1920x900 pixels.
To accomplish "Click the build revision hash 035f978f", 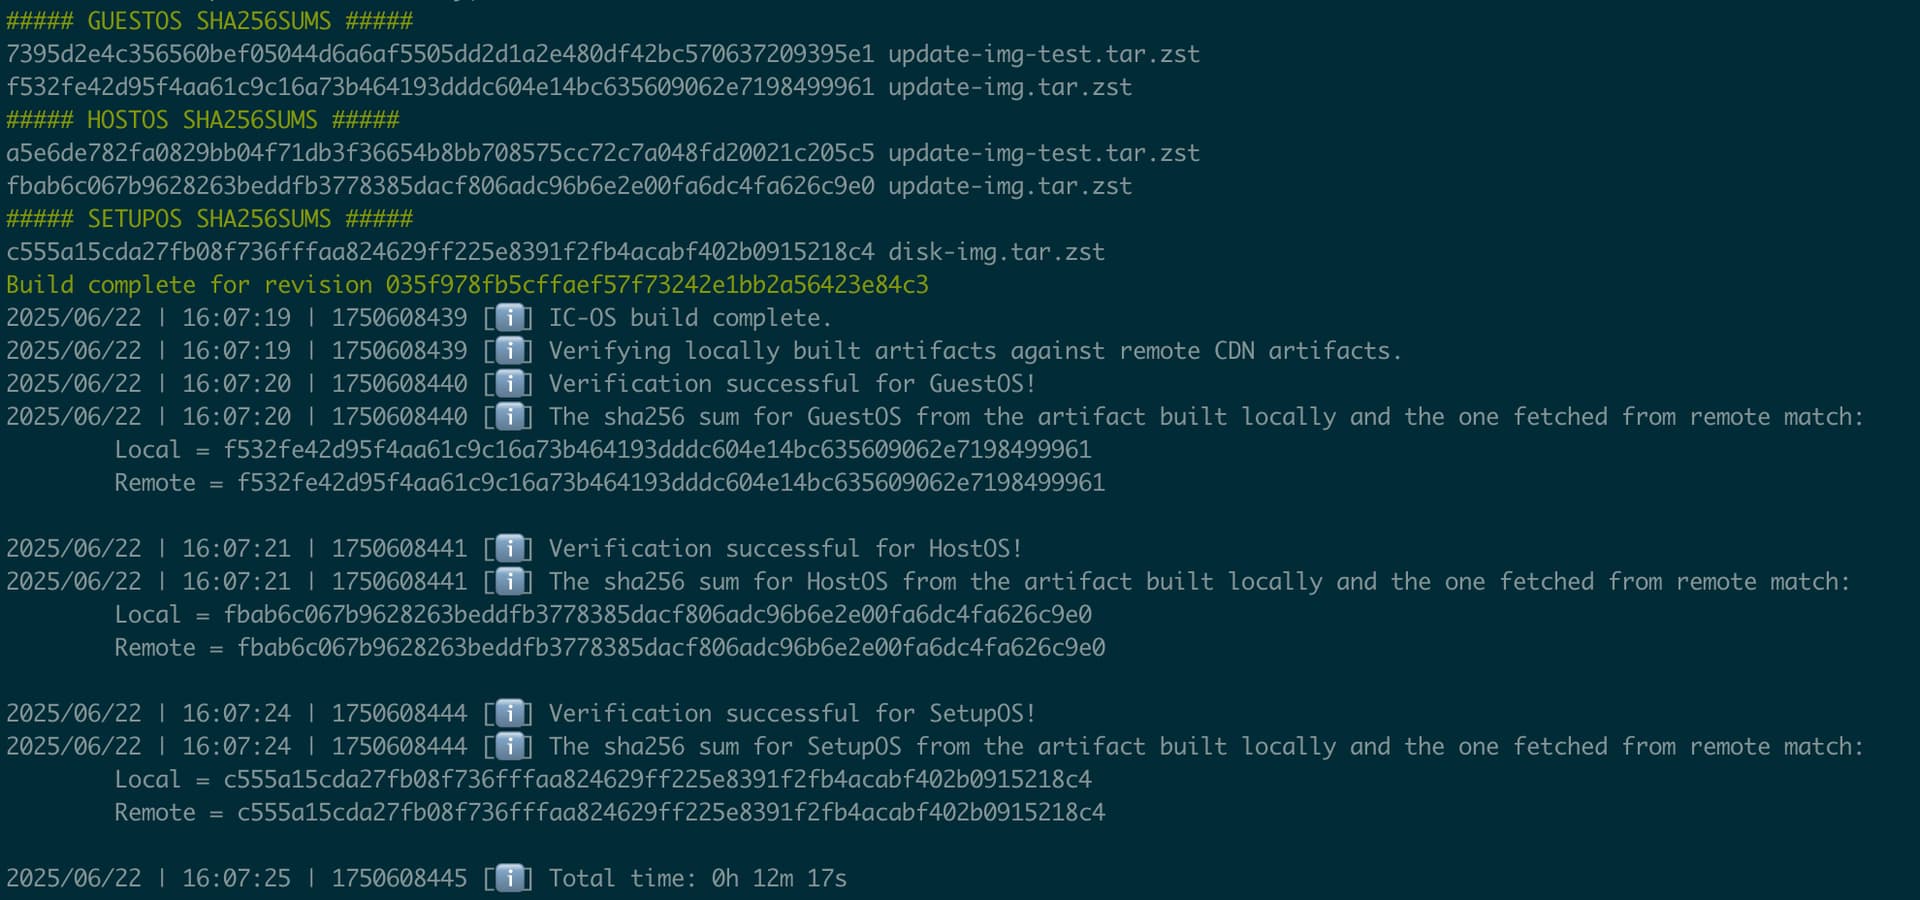I will 657,285.
